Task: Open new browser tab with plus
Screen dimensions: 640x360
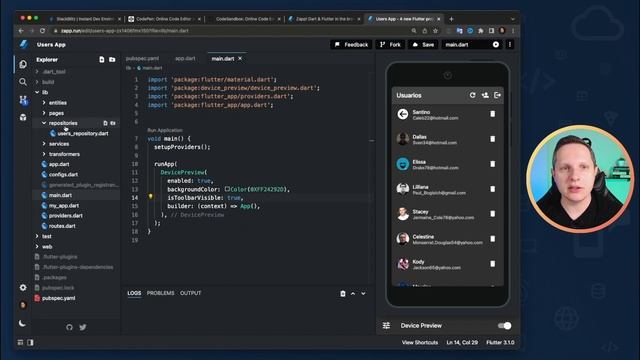Action: [x=451, y=19]
